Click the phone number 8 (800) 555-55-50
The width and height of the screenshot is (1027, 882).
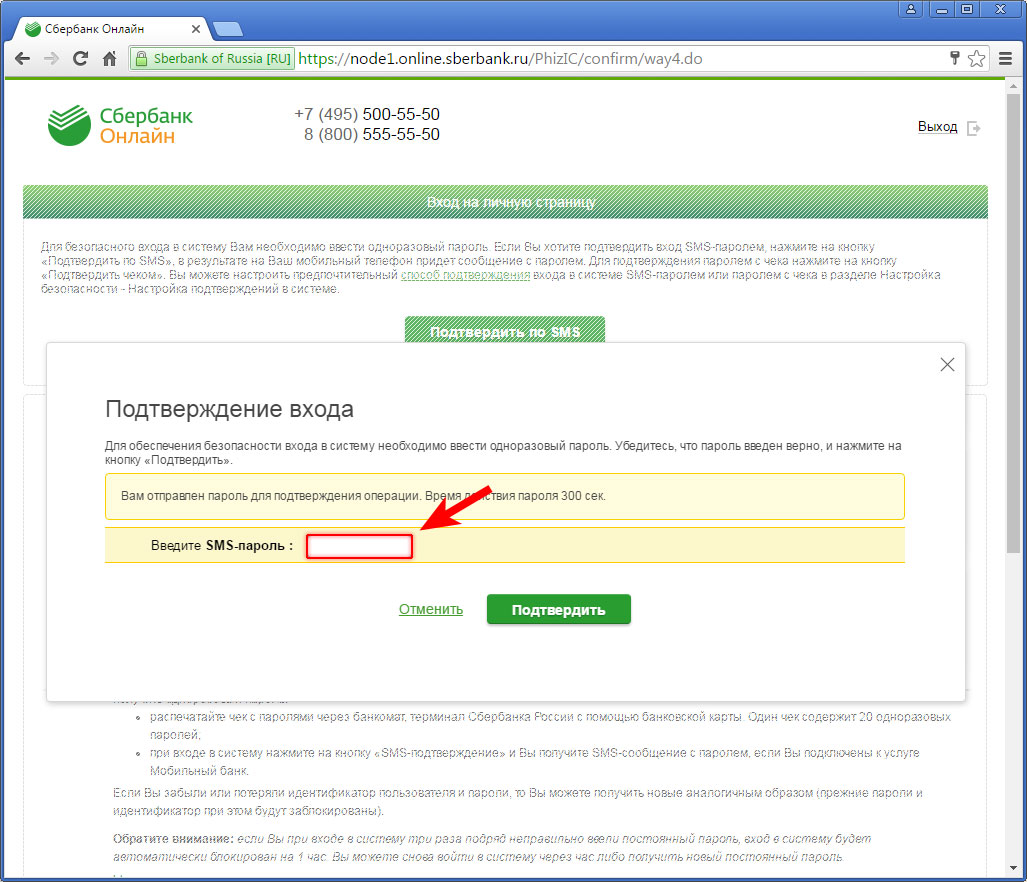(371, 135)
